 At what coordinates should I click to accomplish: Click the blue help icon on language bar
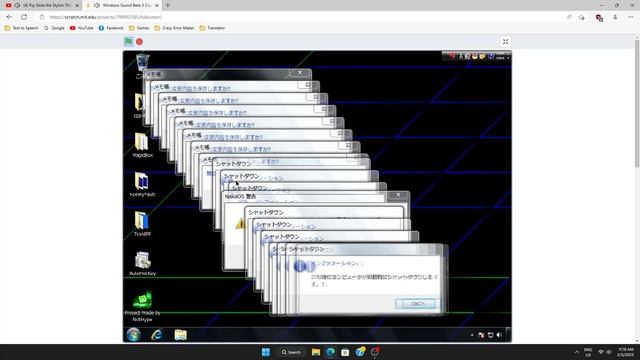(491, 56)
